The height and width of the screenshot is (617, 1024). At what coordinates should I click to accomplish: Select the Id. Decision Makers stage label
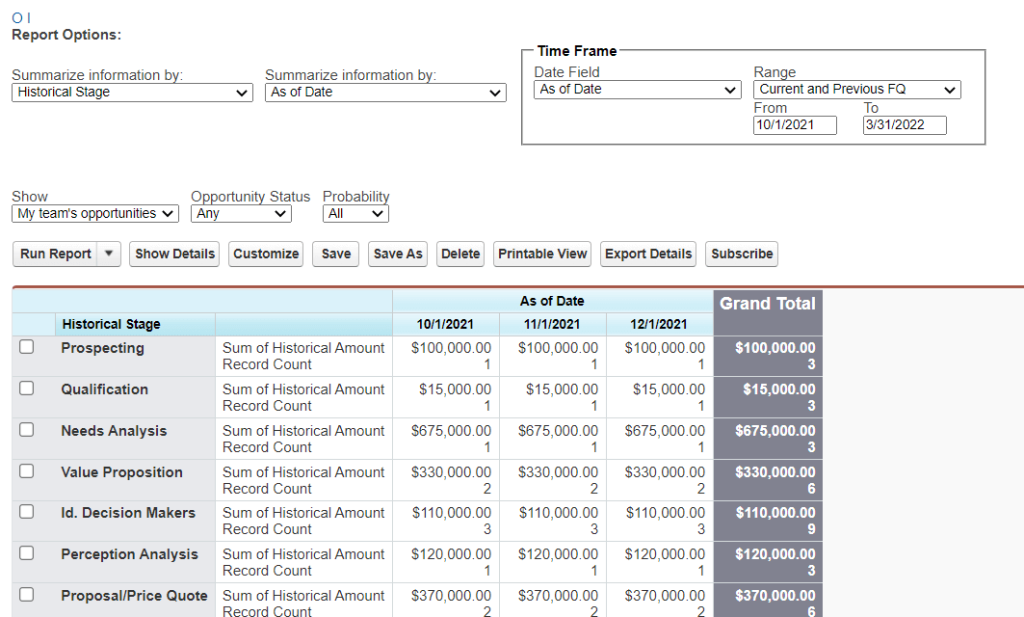pos(128,513)
